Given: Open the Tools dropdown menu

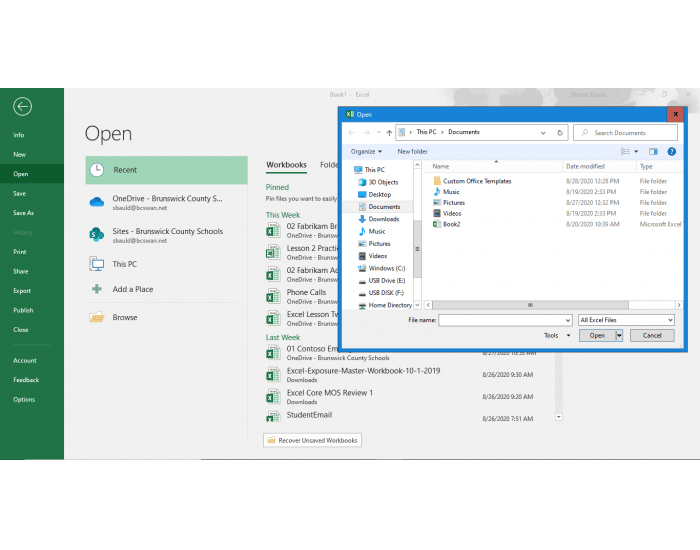Looking at the screenshot, I should tap(557, 336).
